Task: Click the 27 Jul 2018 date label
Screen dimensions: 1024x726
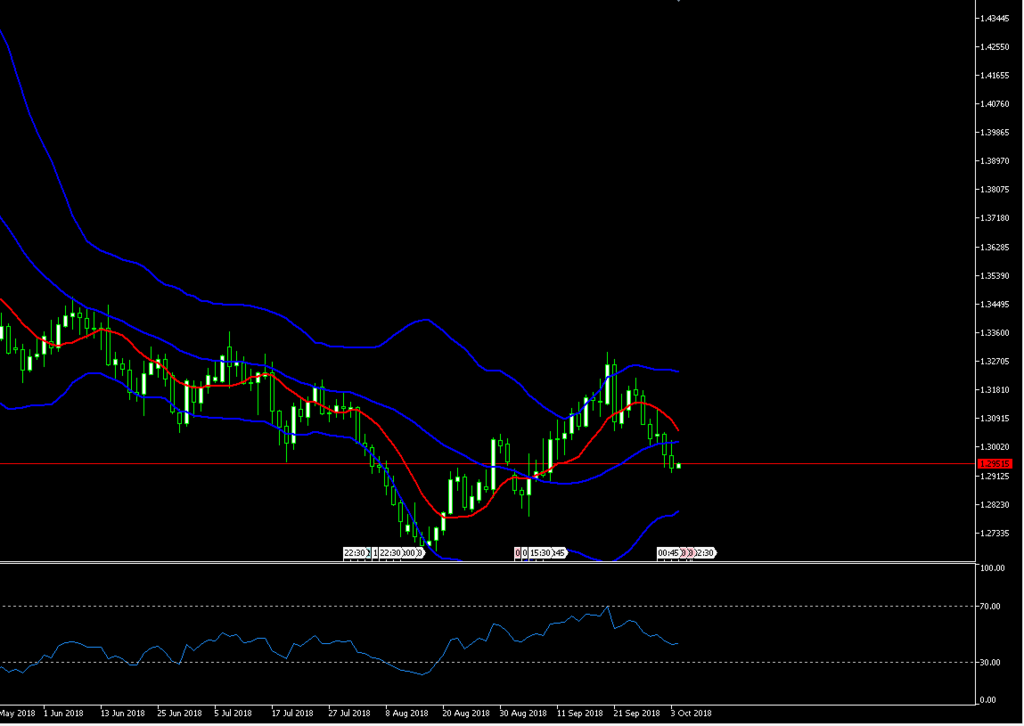Action: 349,713
